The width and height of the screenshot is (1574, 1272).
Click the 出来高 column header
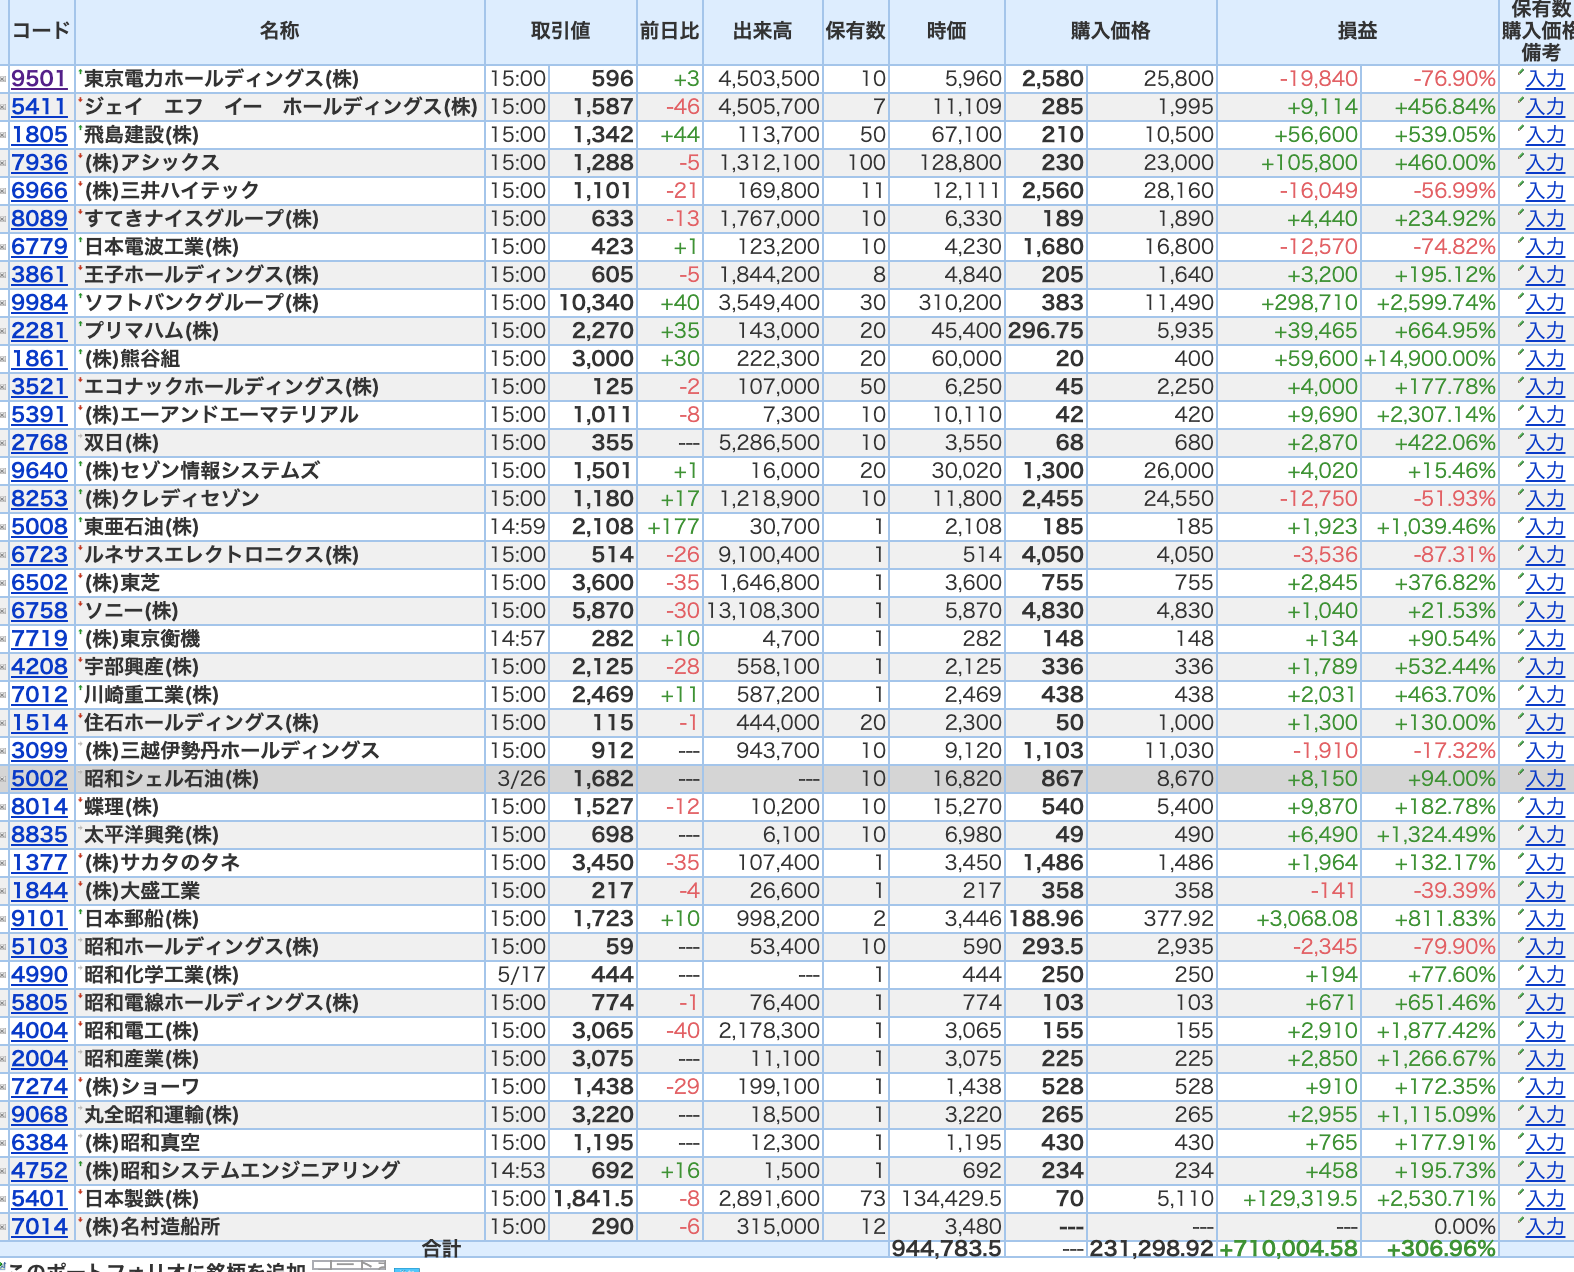(x=763, y=31)
